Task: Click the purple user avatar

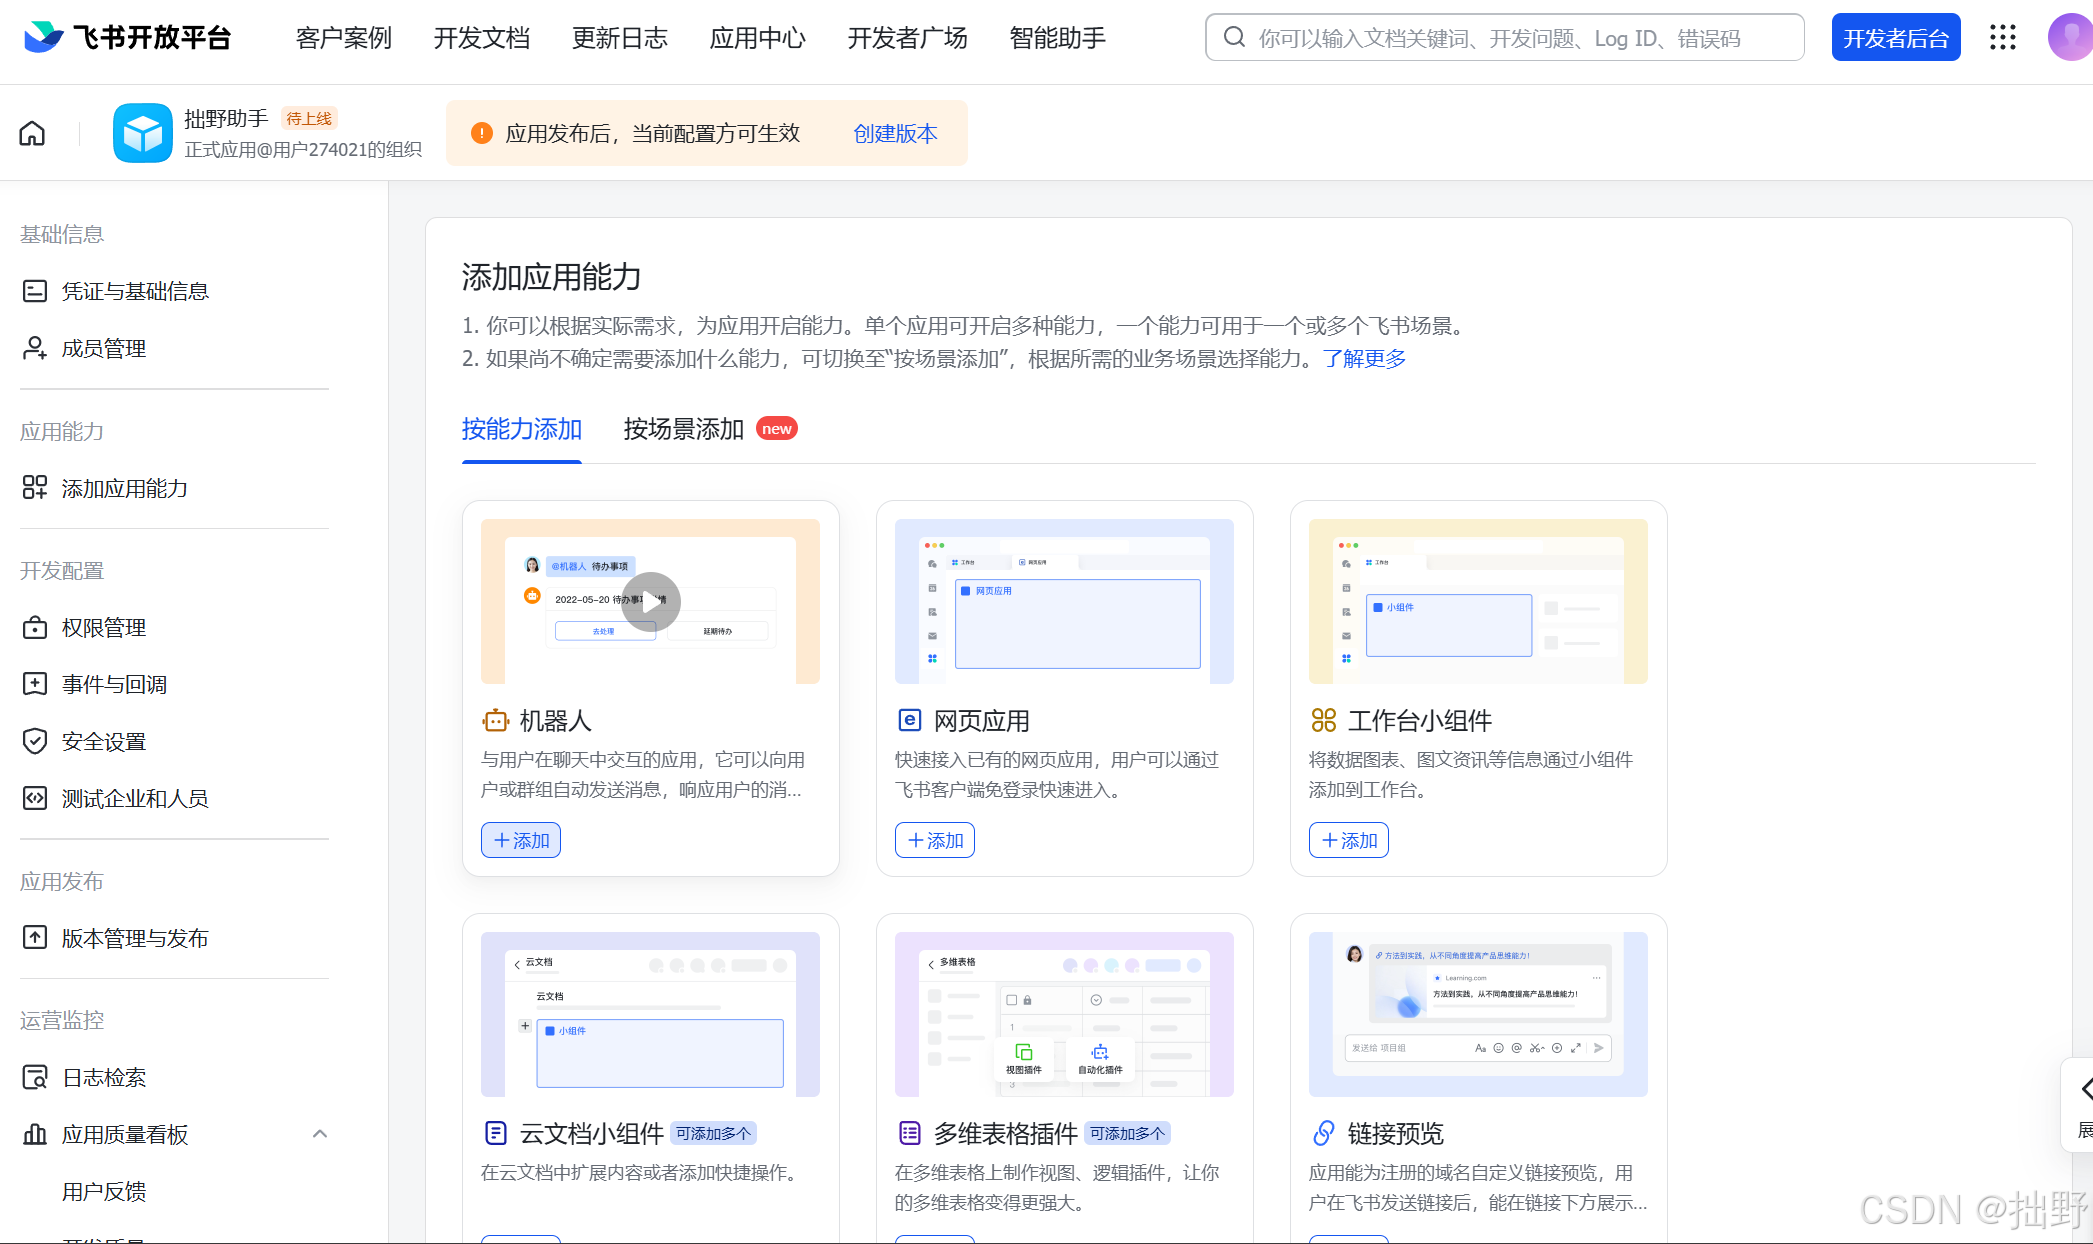Action: 2070,38
